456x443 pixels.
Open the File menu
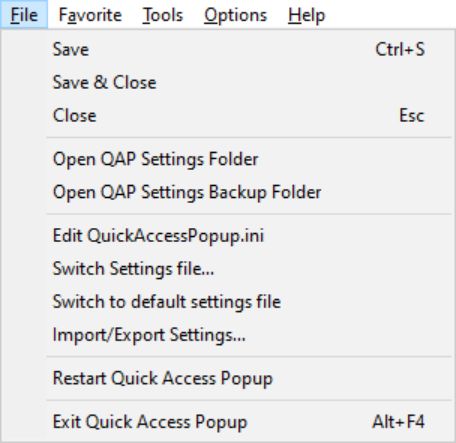(x=24, y=15)
